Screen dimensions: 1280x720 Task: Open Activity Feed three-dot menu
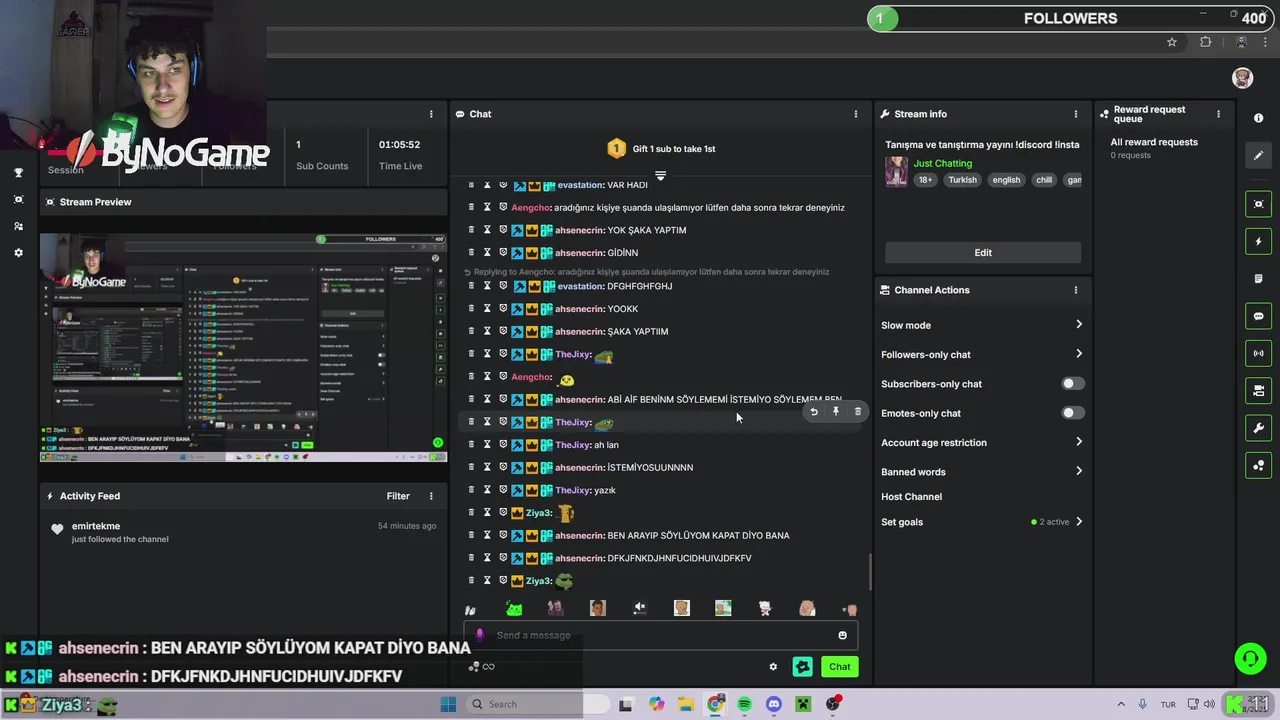[x=431, y=496]
